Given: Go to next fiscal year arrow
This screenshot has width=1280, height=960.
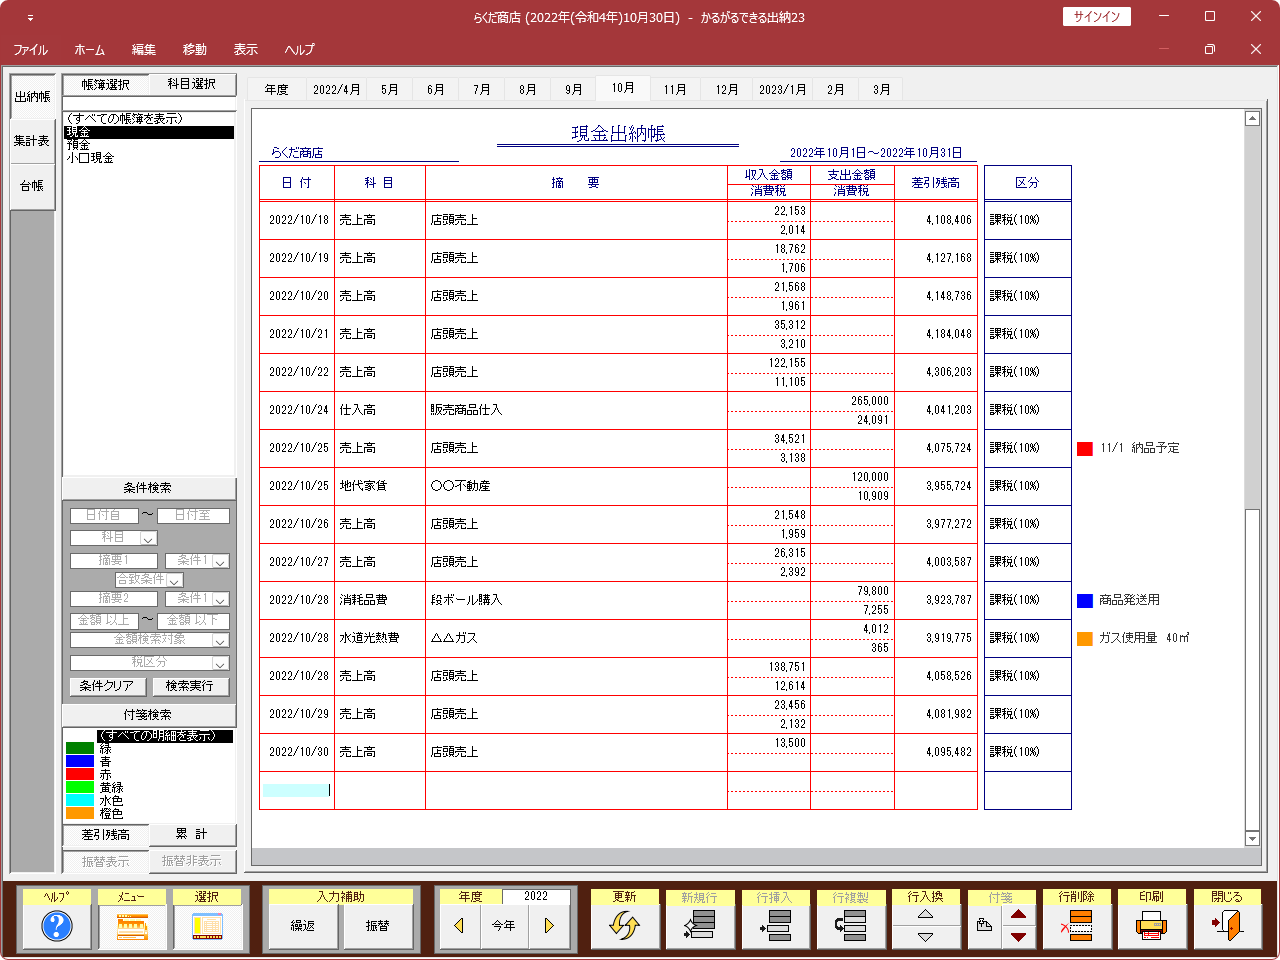Looking at the screenshot, I should pos(549,926).
